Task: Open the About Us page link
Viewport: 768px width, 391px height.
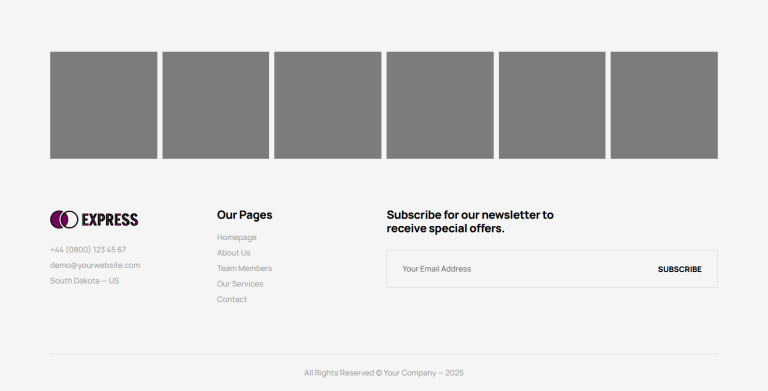Action: pyautogui.click(x=234, y=253)
